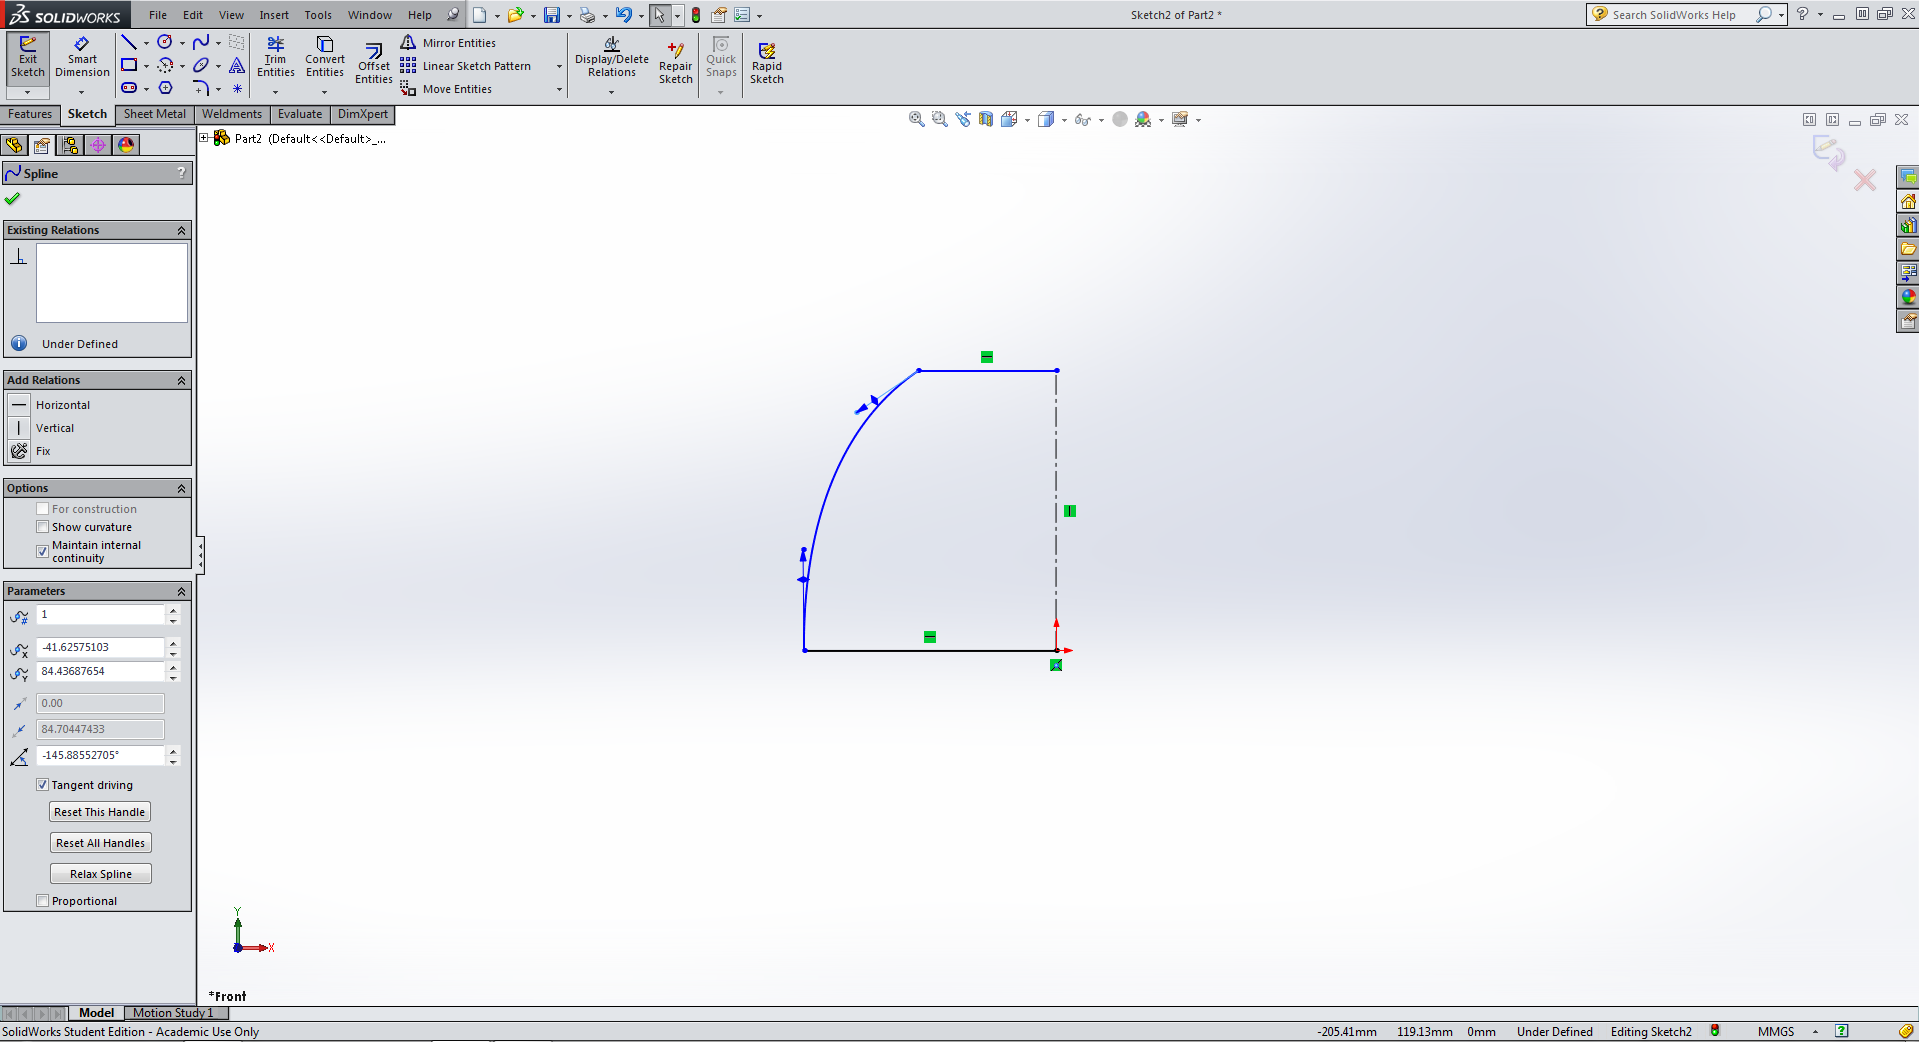Viewport: 1919px width, 1042px height.
Task: Click the tangent angle field -145.88552705°
Action: click(100, 755)
